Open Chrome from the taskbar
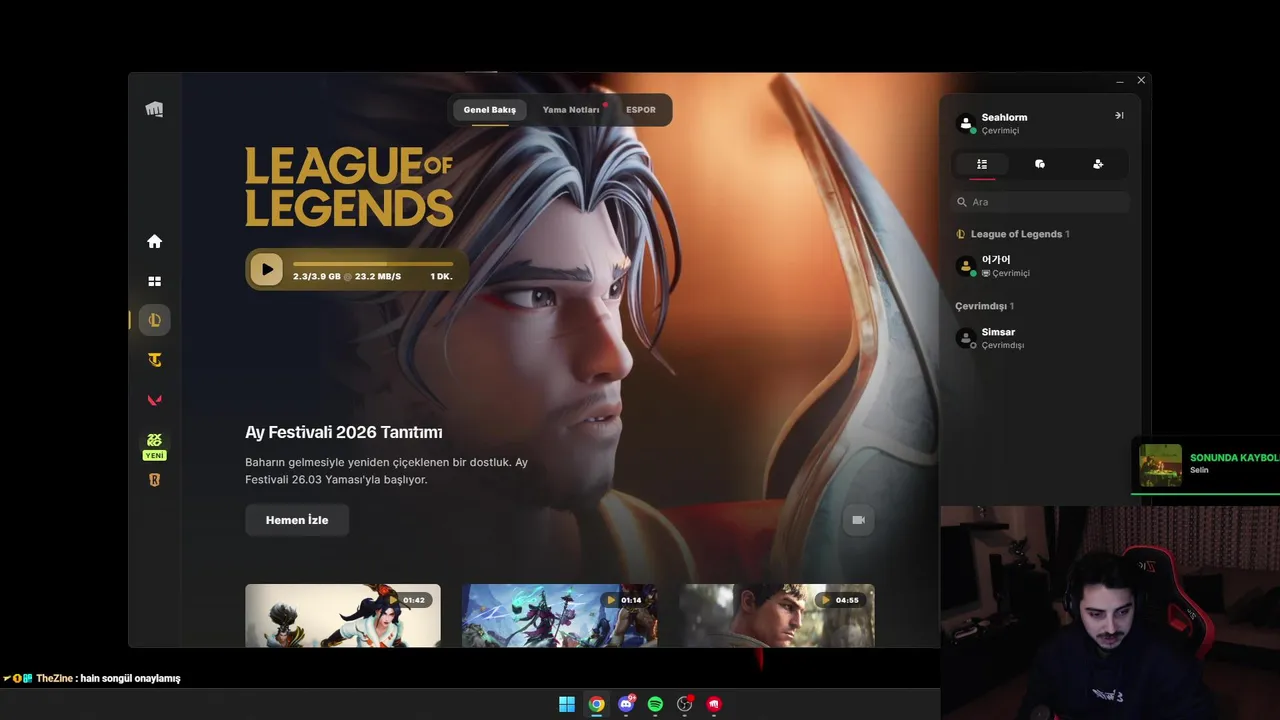 click(596, 704)
